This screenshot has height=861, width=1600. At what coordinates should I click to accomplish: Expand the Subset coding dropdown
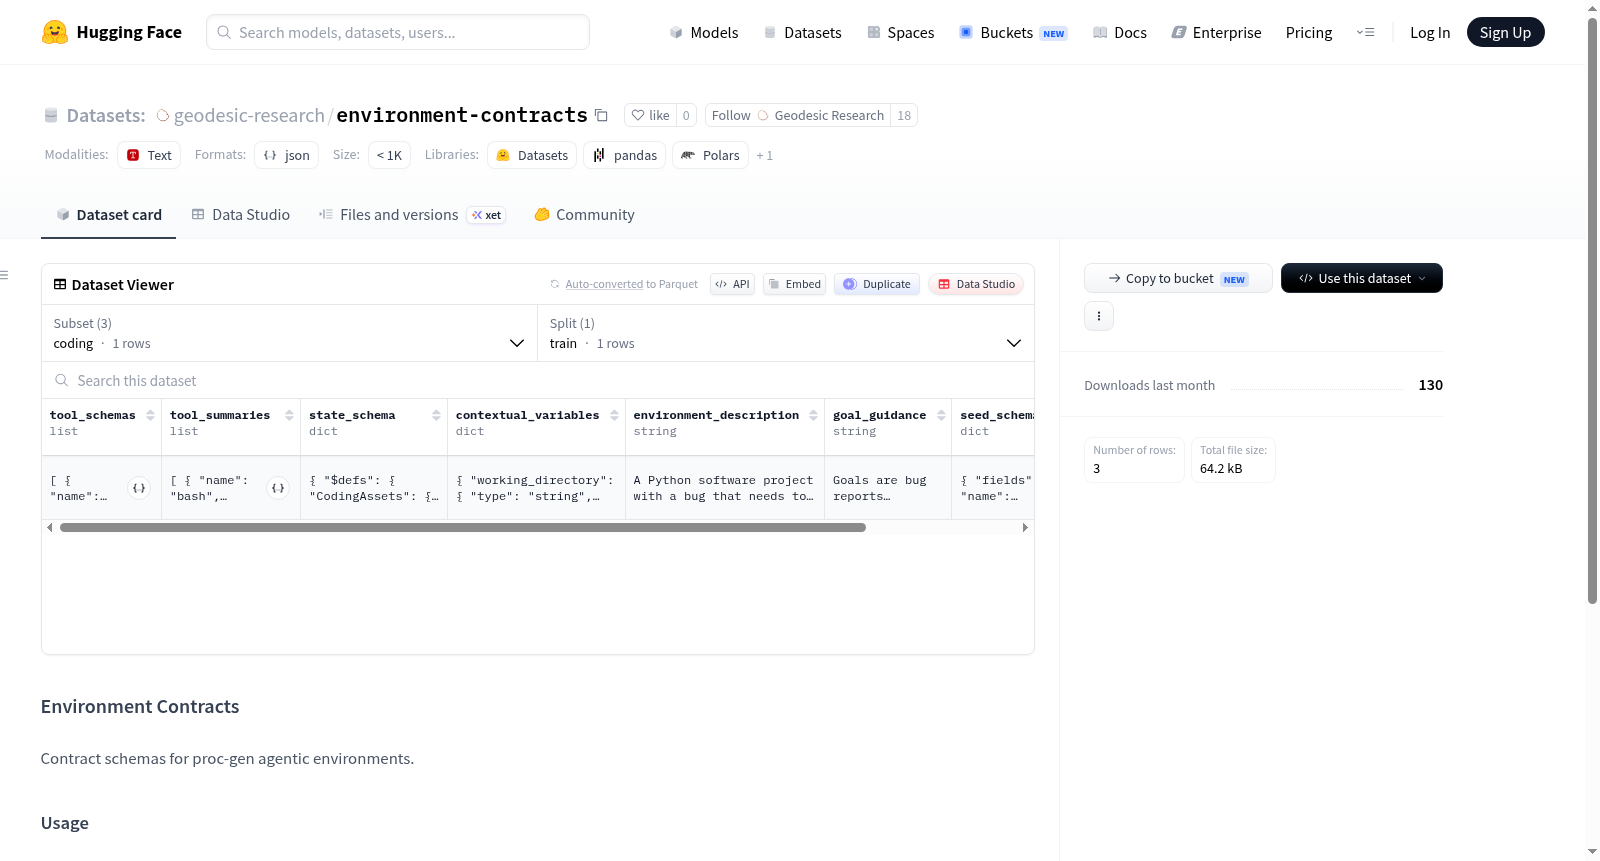click(x=290, y=333)
